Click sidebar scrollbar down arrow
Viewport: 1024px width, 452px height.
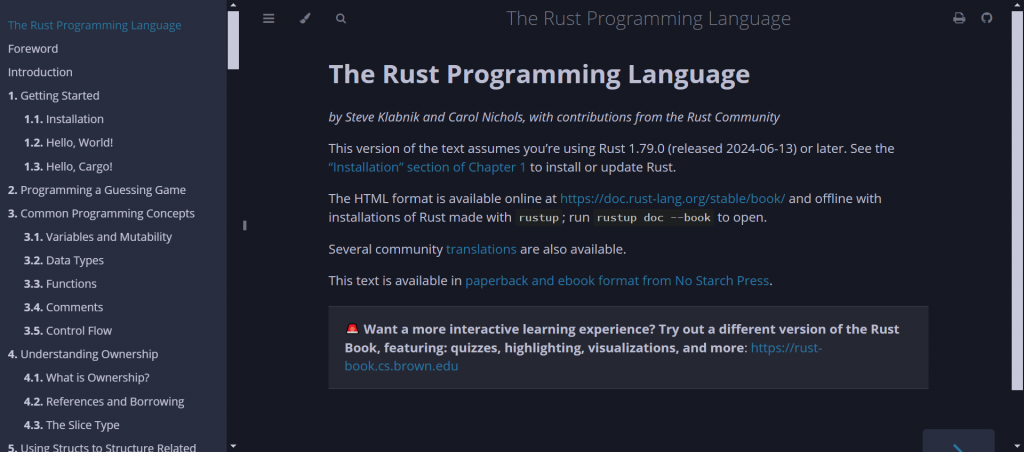234,446
